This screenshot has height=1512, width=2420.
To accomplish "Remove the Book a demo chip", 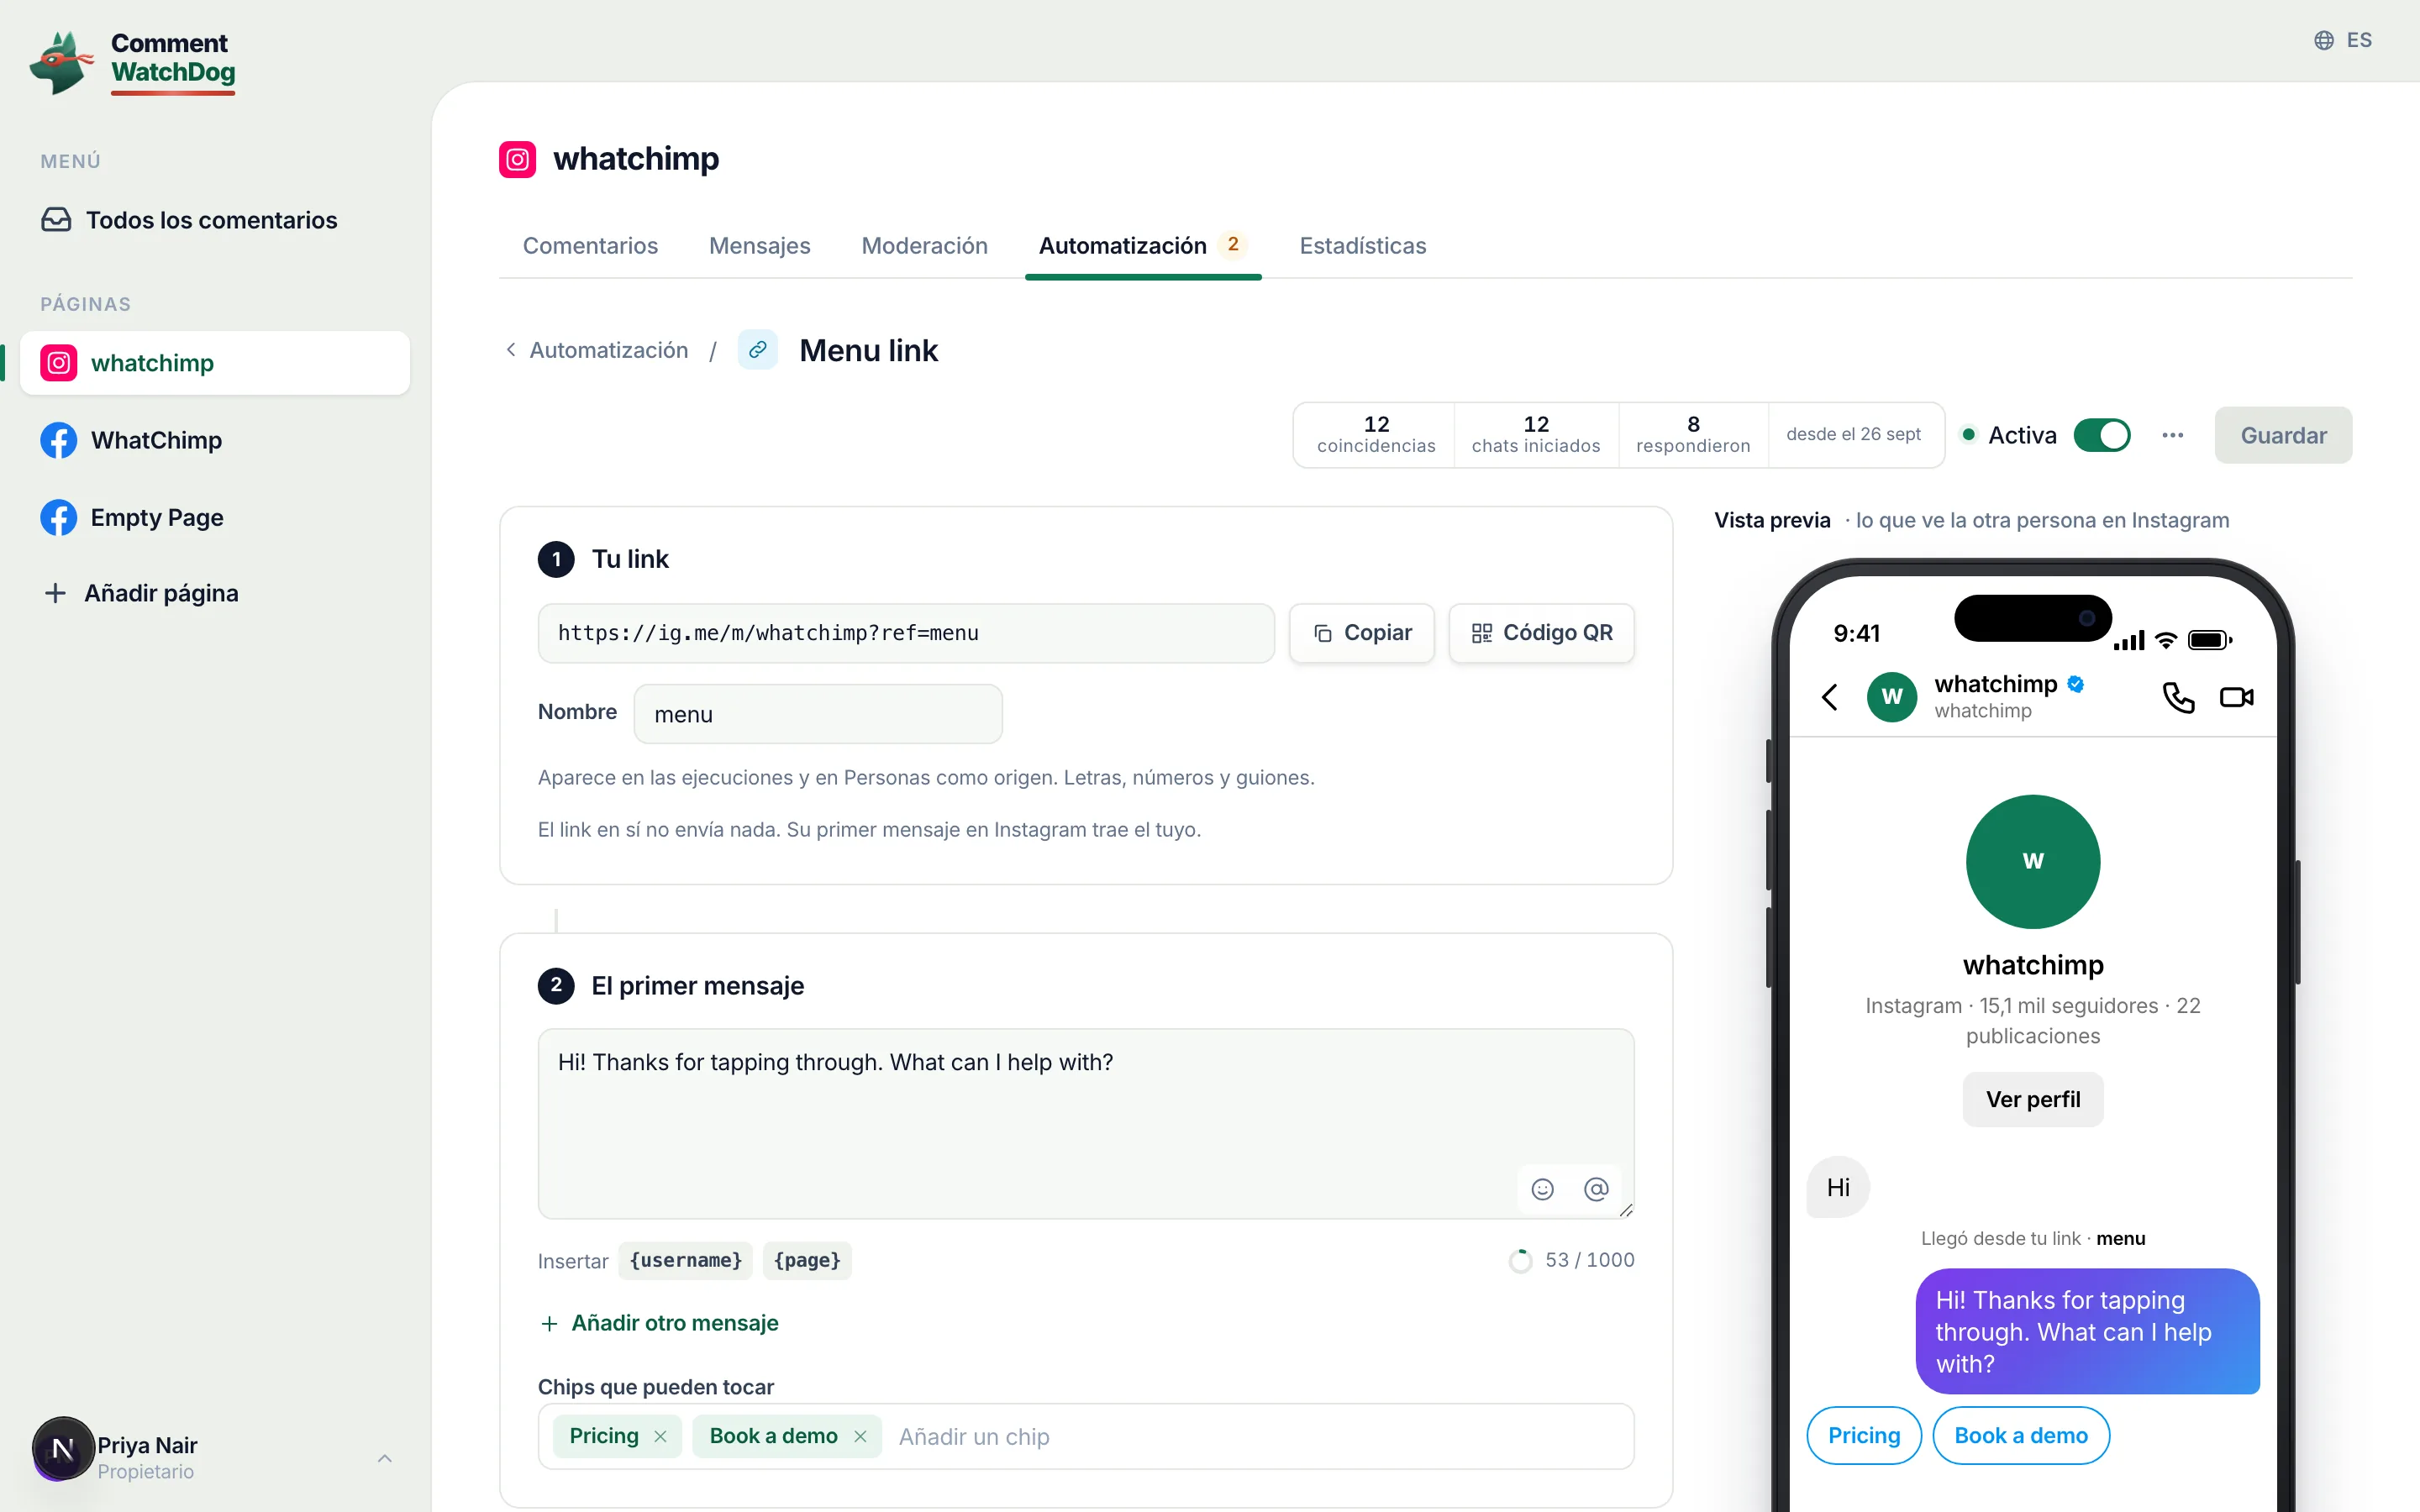I will click(860, 1436).
